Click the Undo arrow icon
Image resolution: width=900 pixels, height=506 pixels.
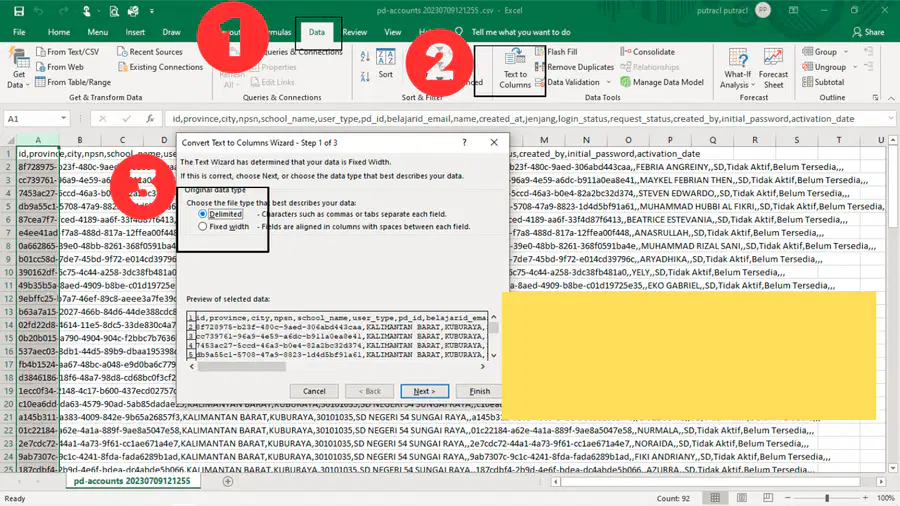(38, 11)
